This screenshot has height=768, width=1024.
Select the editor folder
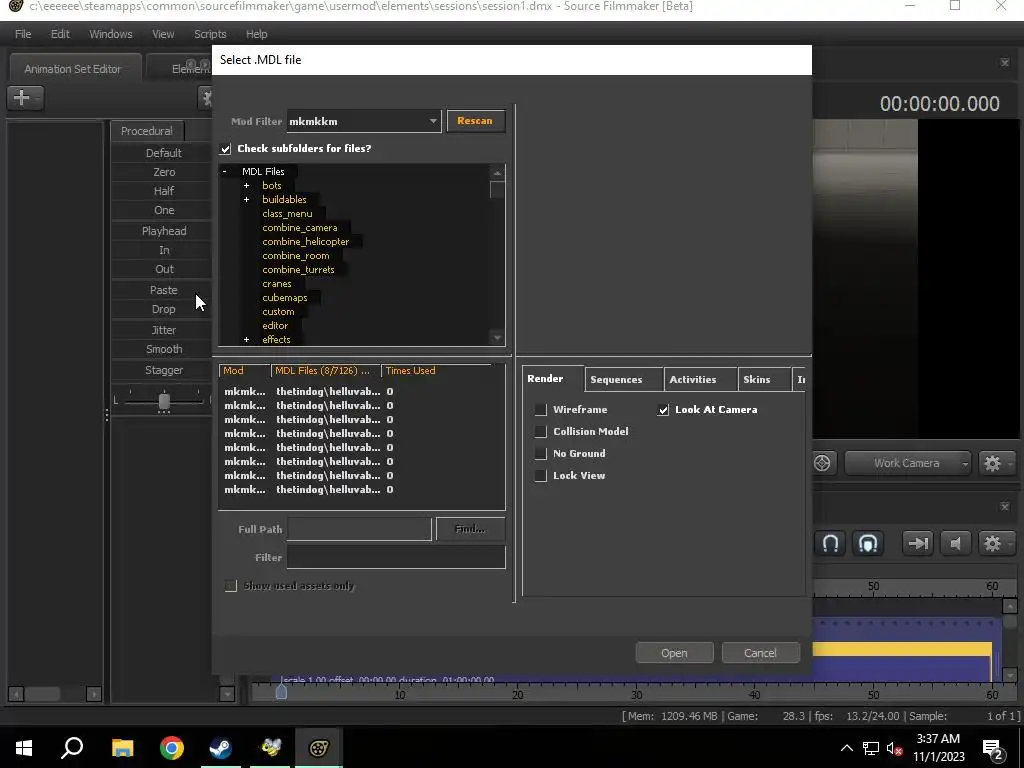pyautogui.click(x=275, y=326)
